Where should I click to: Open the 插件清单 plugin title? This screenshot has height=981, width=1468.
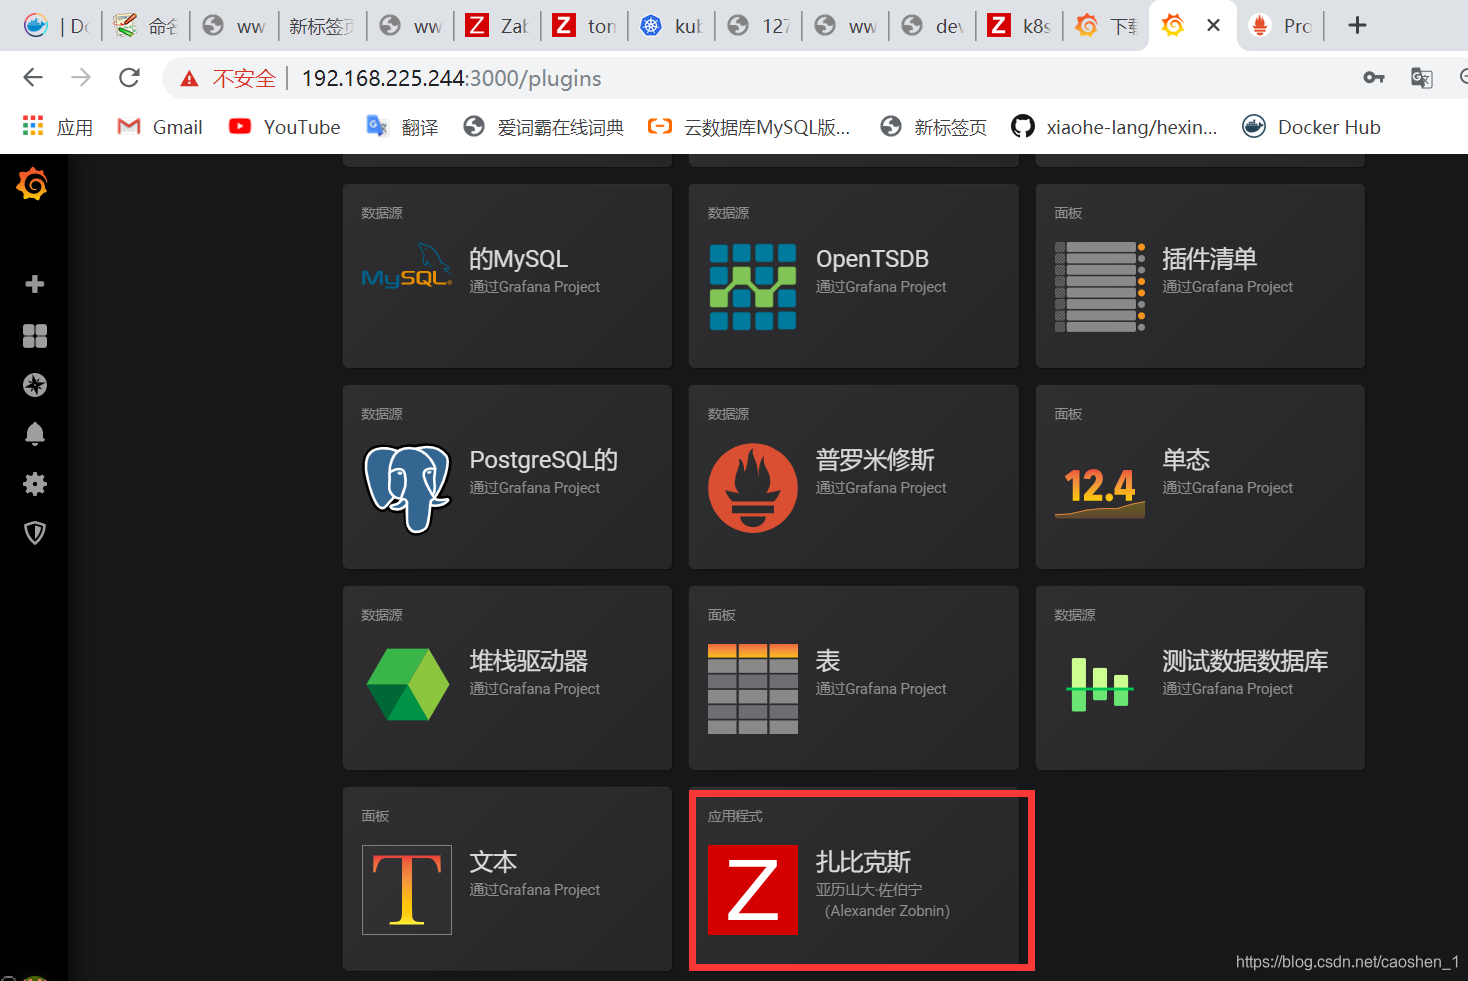click(x=1209, y=259)
